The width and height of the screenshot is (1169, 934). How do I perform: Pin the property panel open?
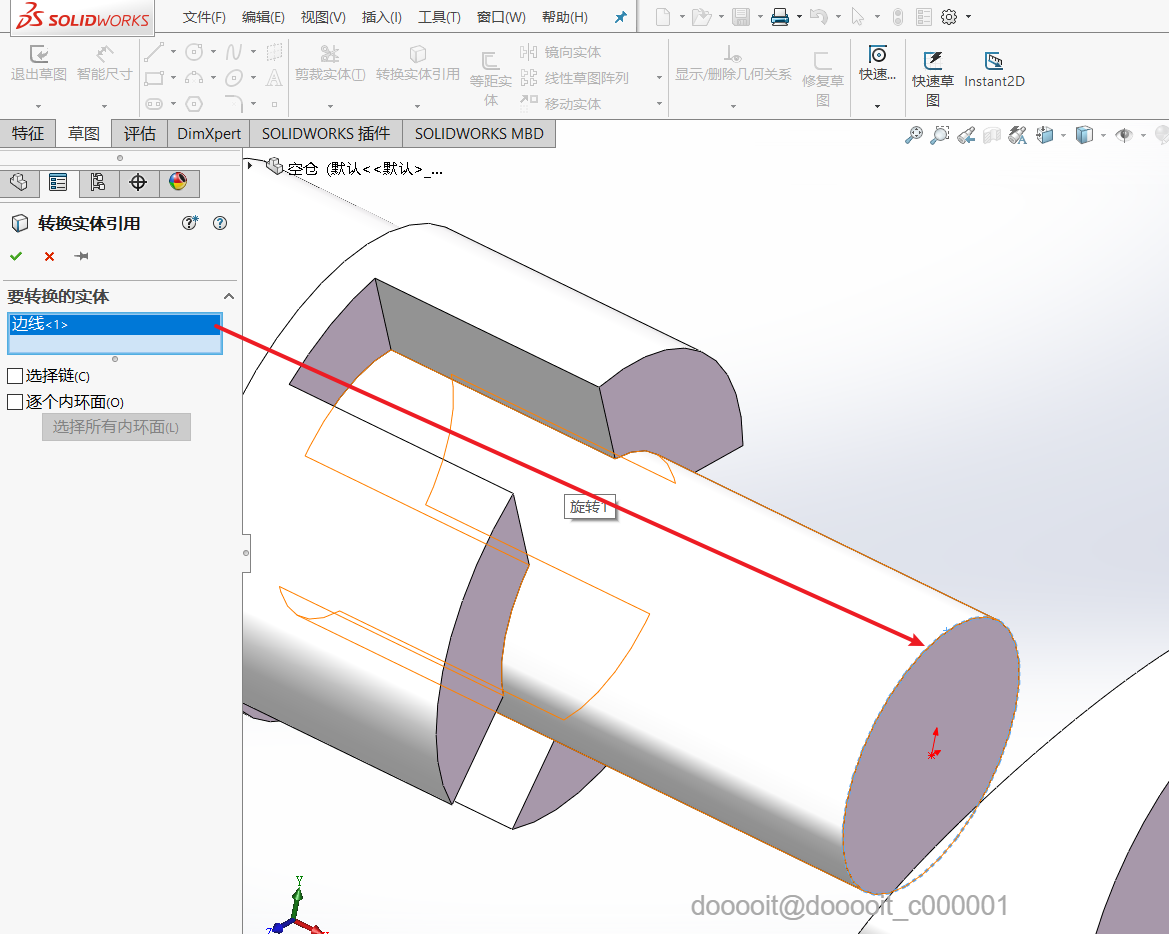pos(82,257)
